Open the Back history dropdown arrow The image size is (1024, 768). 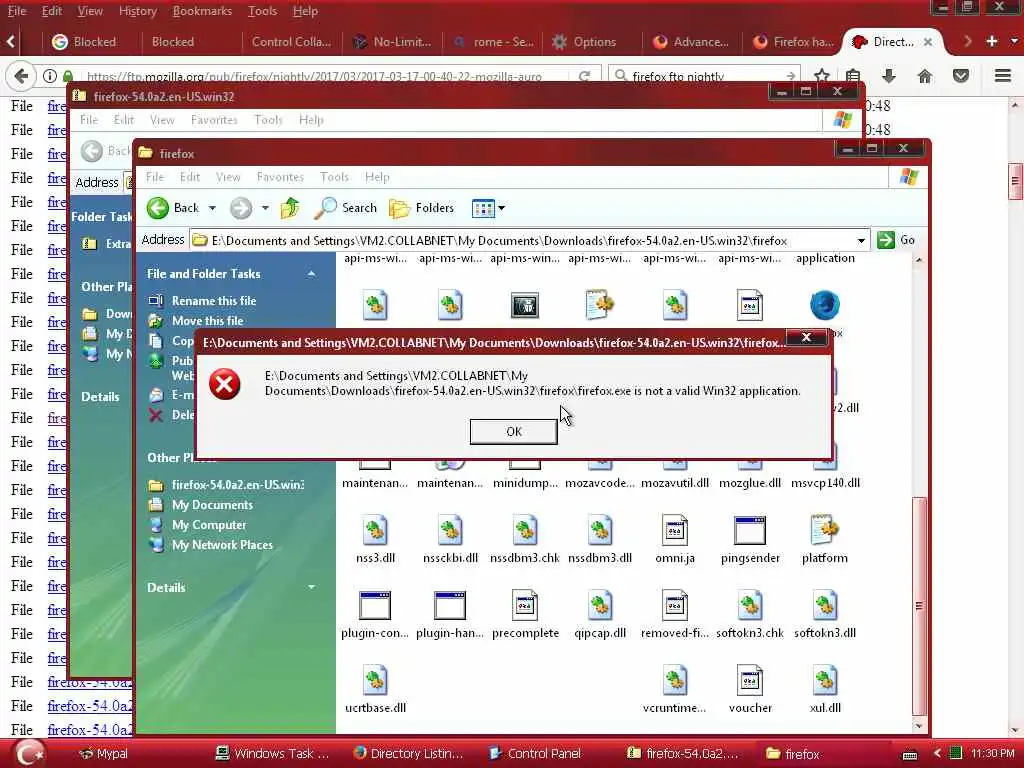(x=212, y=208)
